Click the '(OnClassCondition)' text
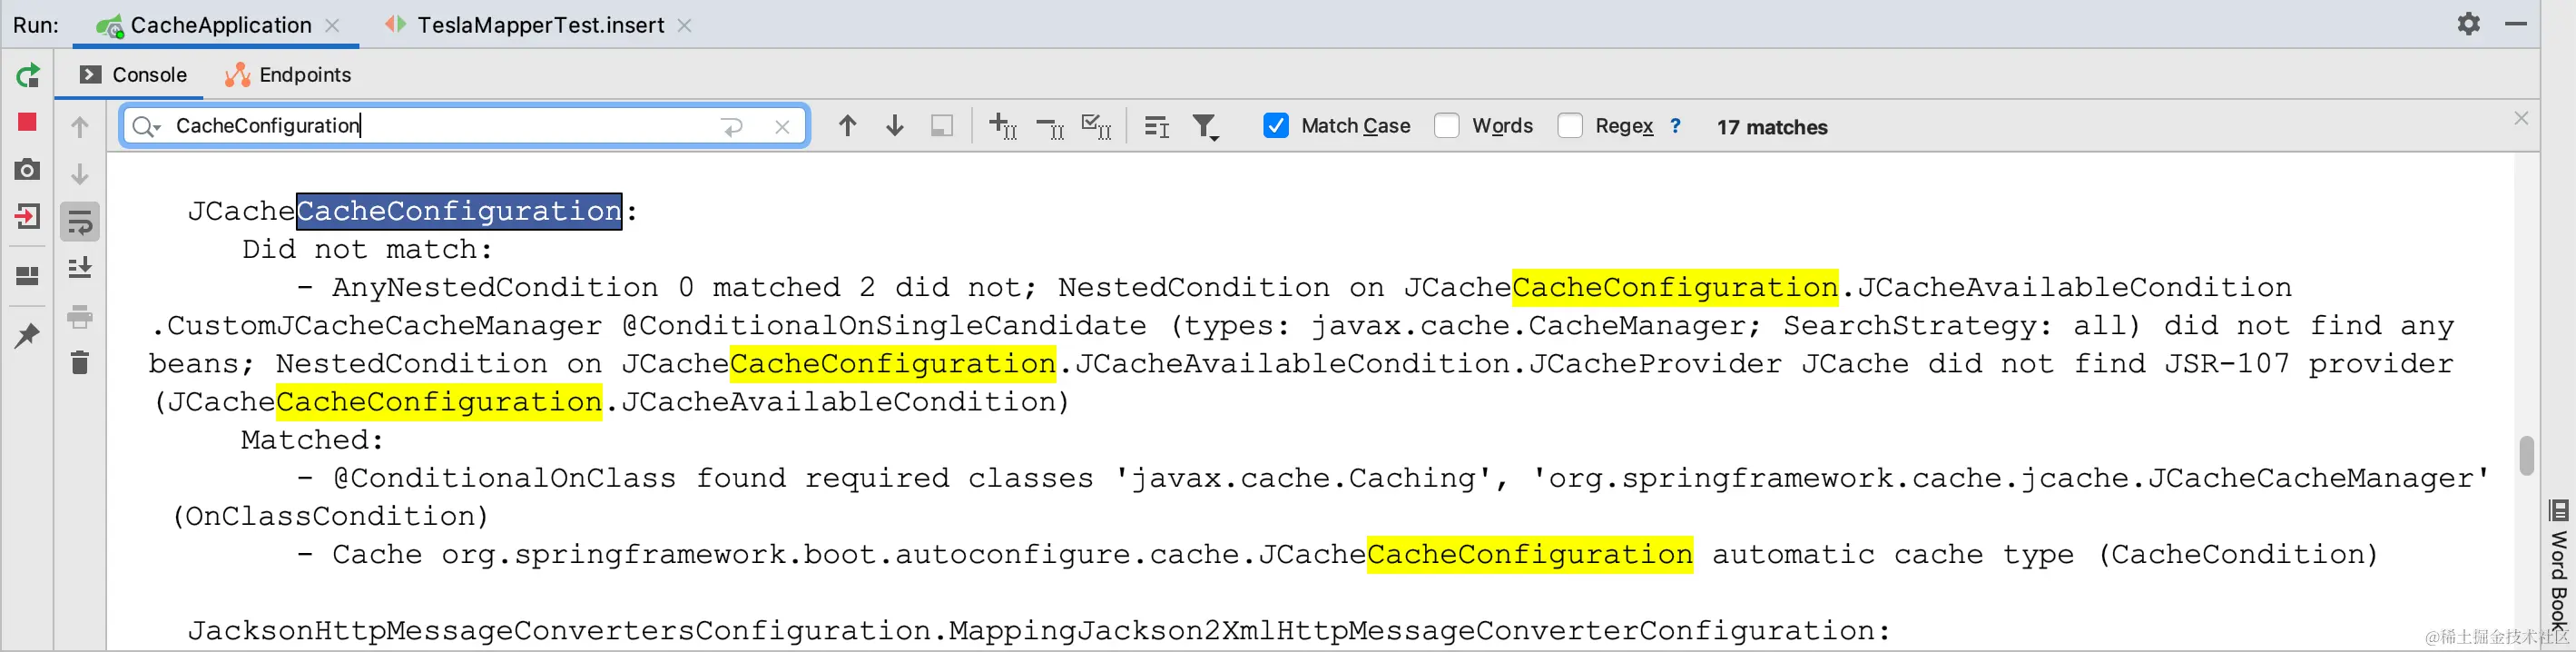 330,516
